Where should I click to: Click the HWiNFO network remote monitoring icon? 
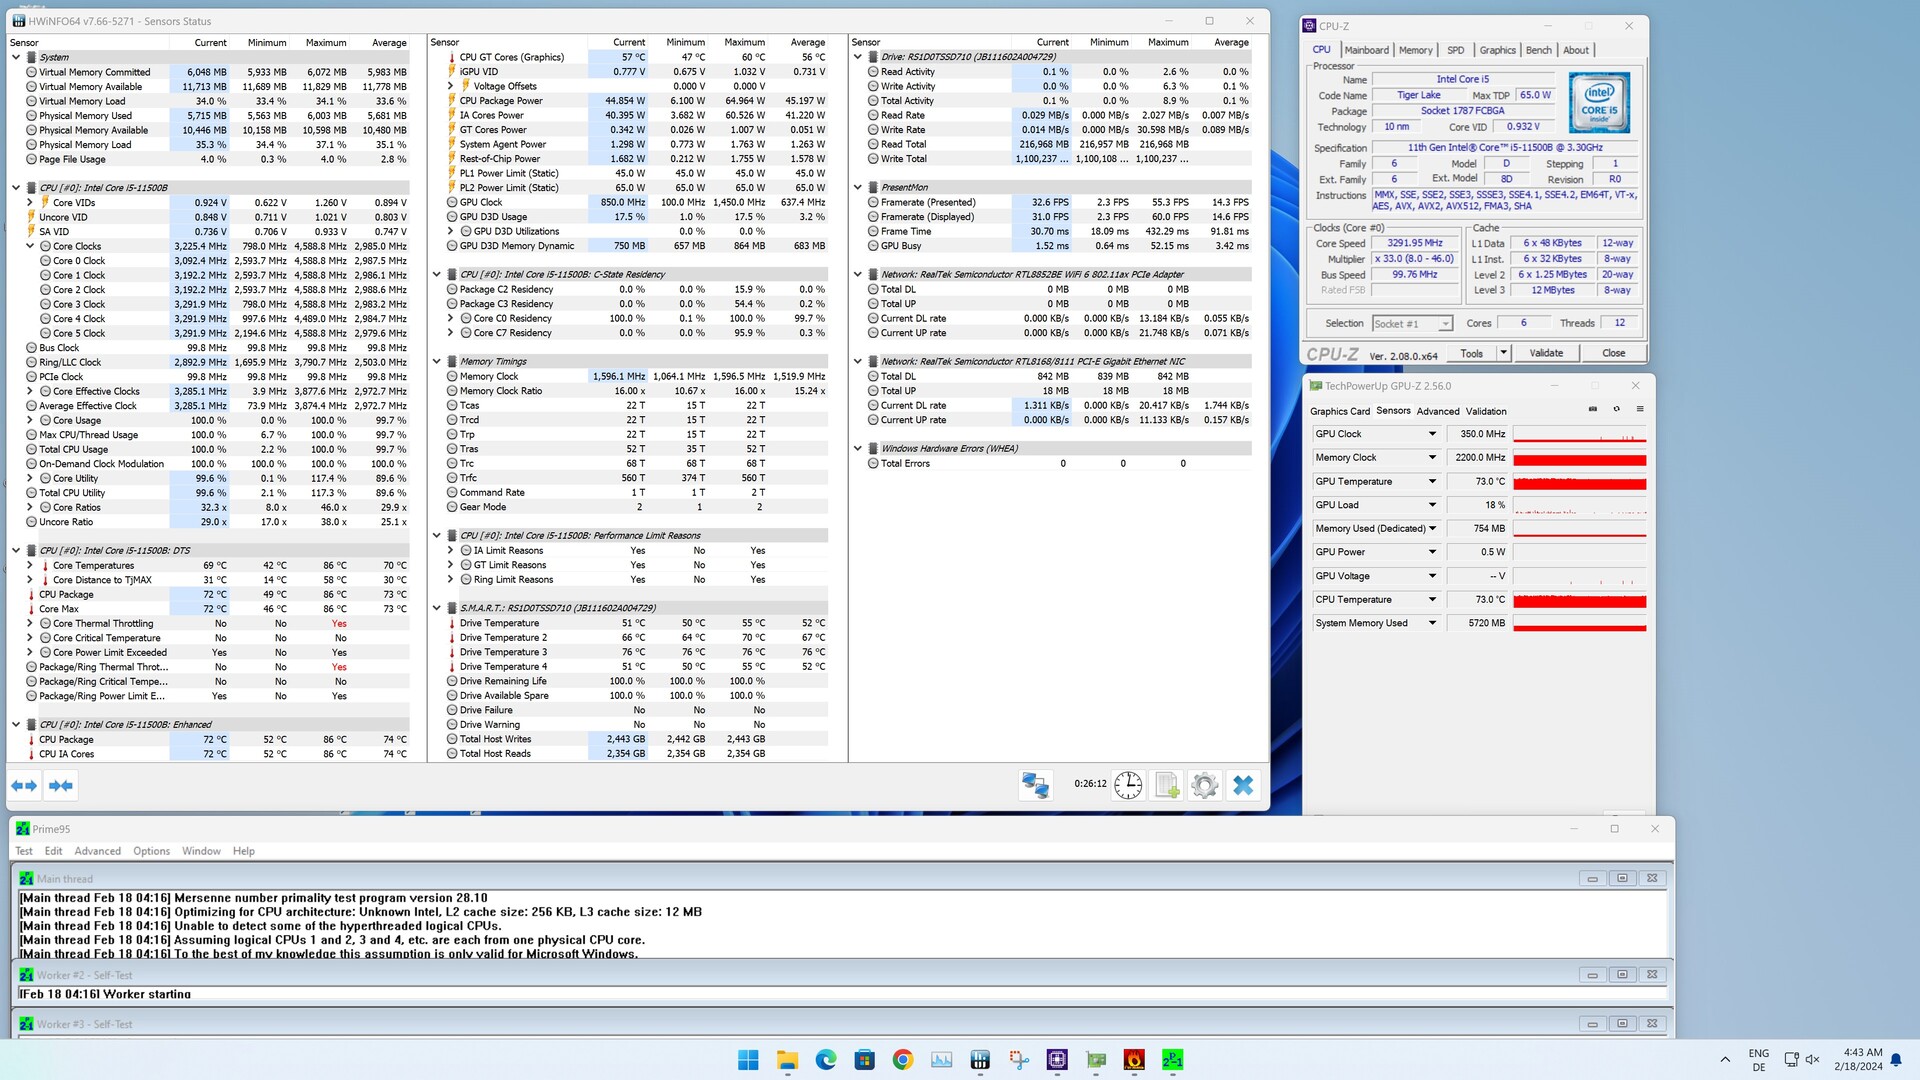point(1035,786)
